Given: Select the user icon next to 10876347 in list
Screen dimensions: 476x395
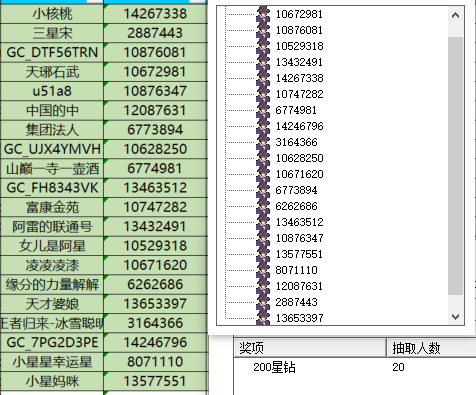Looking at the screenshot, I should click(263, 238).
